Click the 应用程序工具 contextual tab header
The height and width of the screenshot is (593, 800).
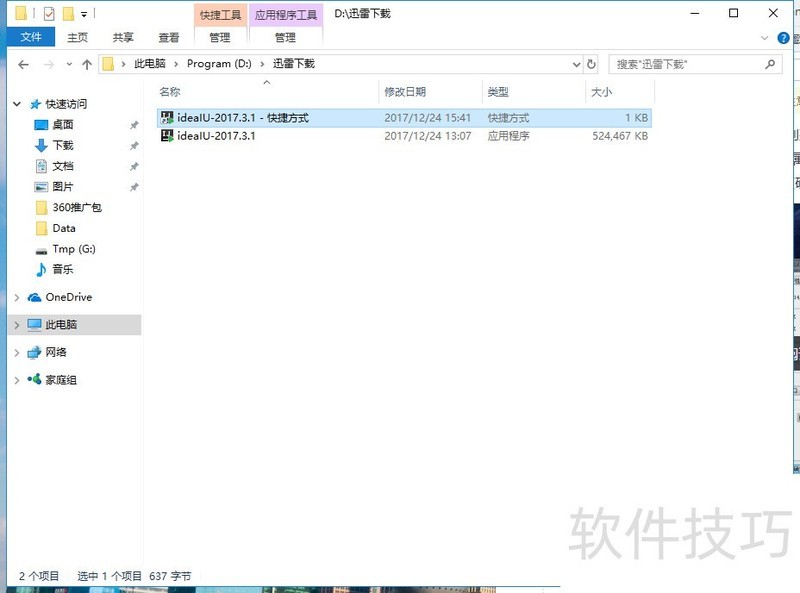[x=286, y=15]
